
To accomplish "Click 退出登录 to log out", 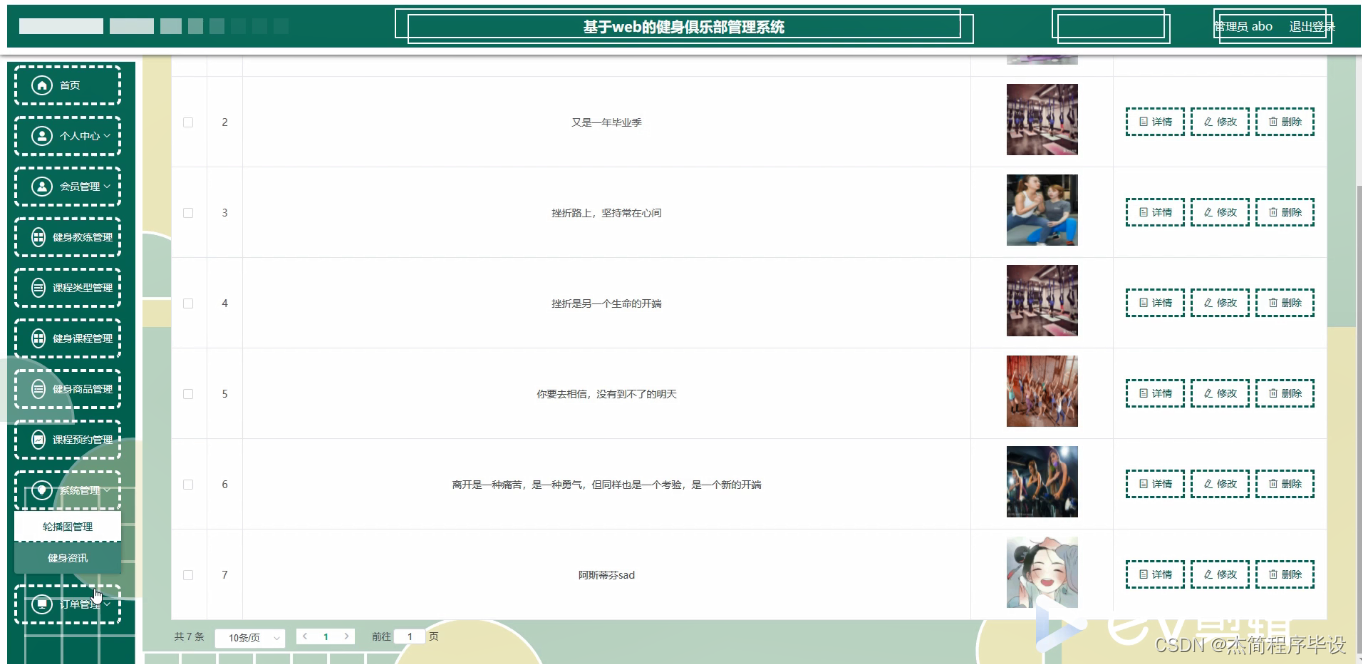I will pyautogui.click(x=1310, y=26).
